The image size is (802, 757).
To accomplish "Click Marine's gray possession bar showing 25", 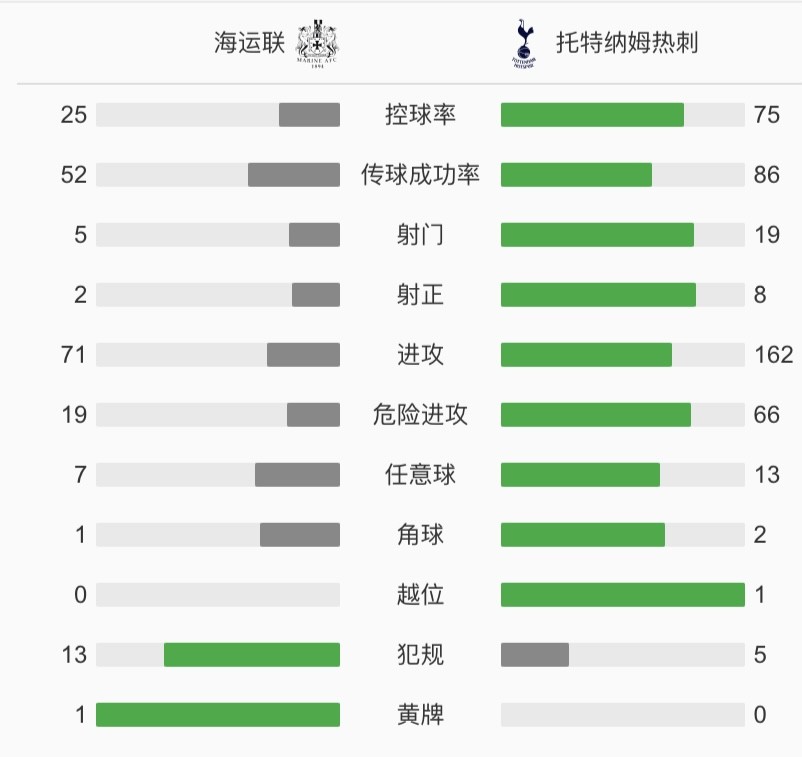I will pyautogui.click(x=309, y=115).
